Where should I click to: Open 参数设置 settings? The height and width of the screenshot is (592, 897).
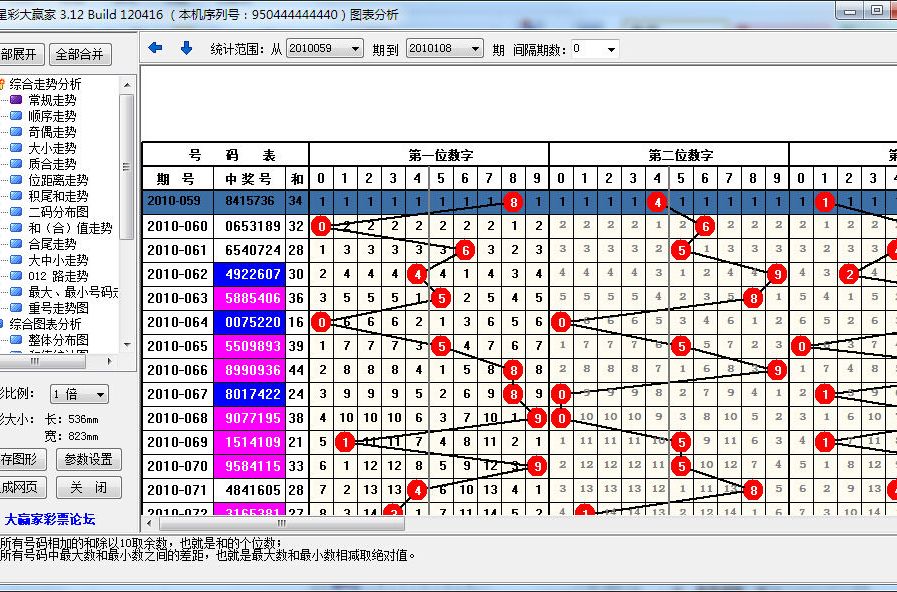tap(89, 459)
